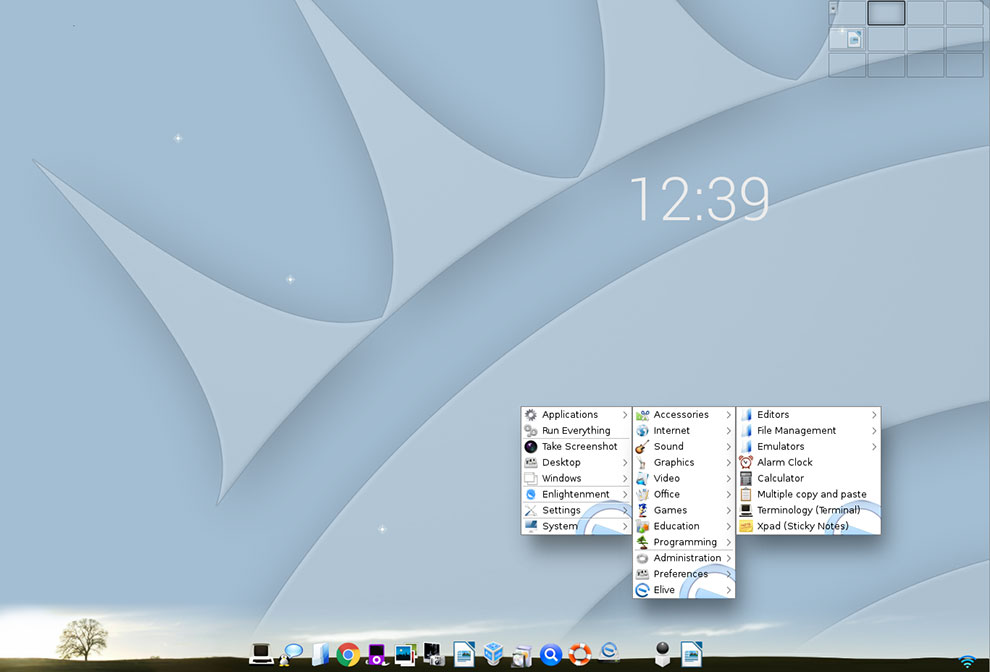The image size is (990, 672).
Task: Open the photo viewer dock icon
Action: pyautogui.click(x=405, y=655)
